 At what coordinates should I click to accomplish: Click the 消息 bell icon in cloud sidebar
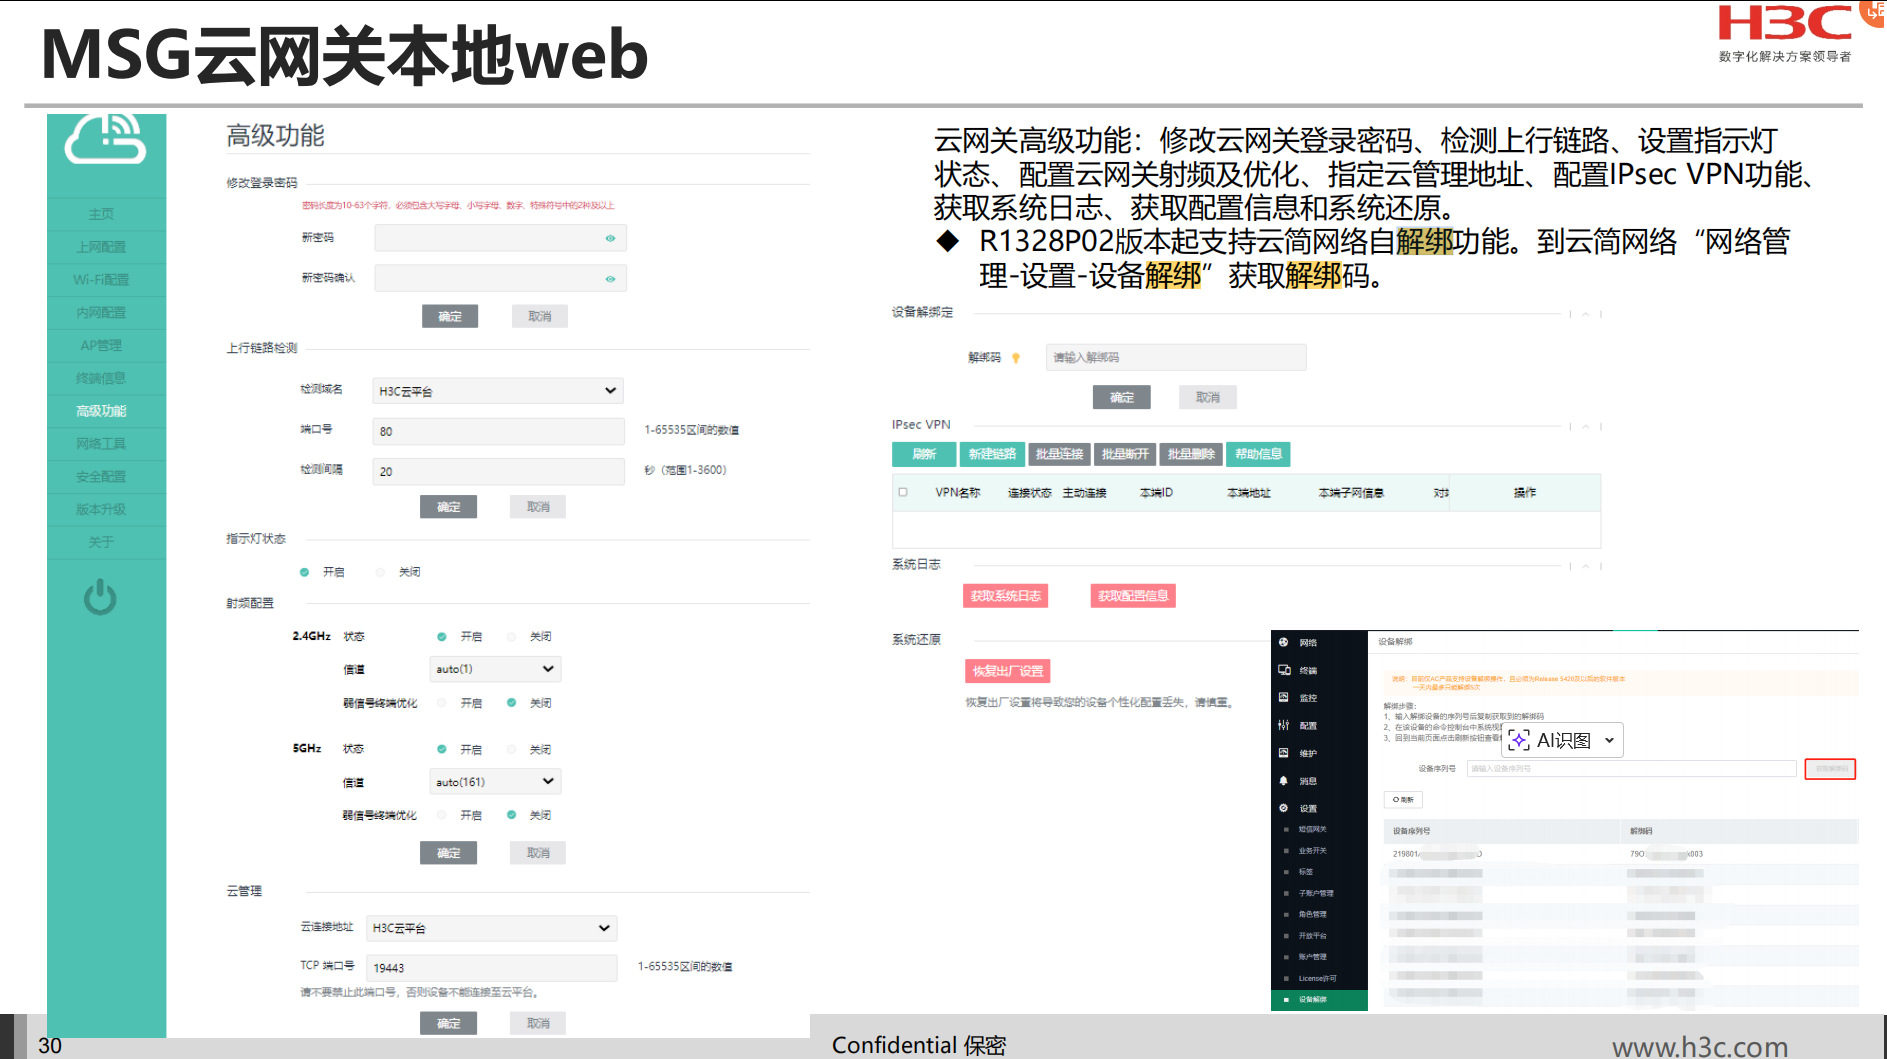point(1284,780)
